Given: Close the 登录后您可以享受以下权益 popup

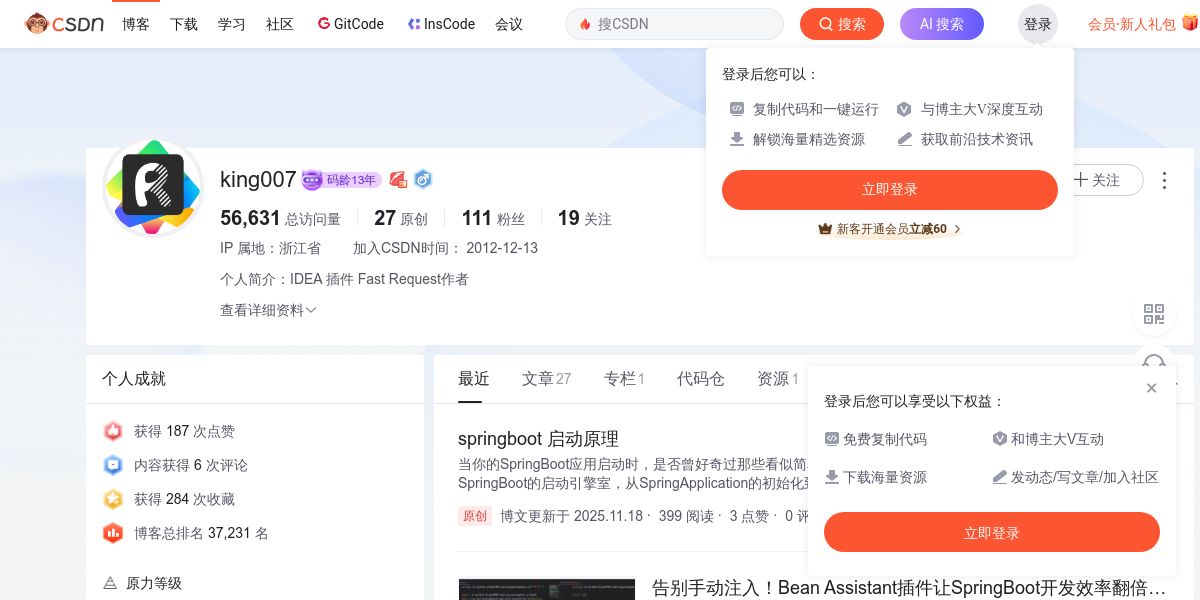Looking at the screenshot, I should [x=1151, y=388].
